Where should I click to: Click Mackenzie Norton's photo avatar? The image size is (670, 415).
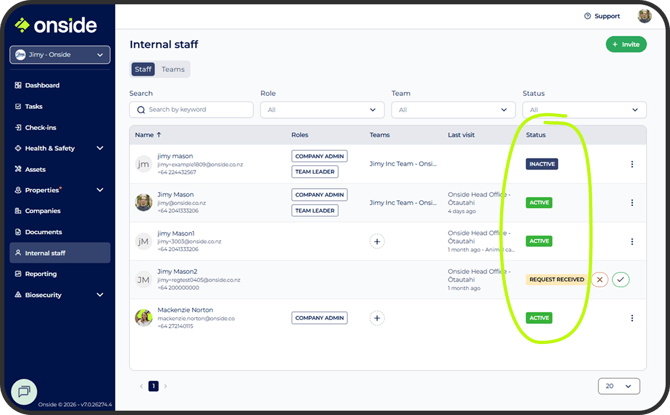(144, 318)
